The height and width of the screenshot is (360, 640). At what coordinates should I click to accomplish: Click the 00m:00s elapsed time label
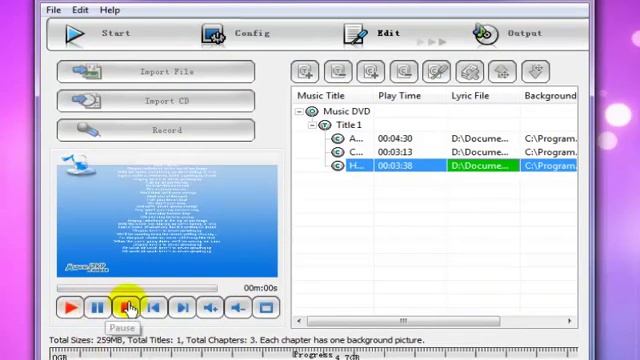pyautogui.click(x=260, y=288)
